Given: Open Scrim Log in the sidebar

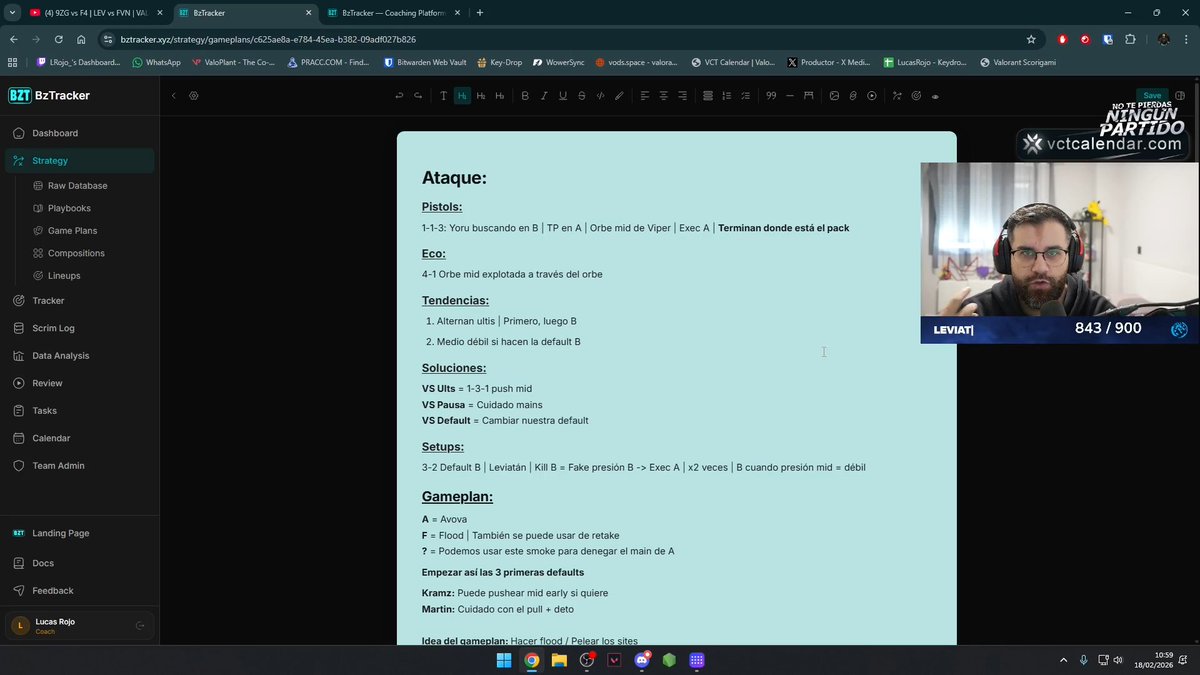Looking at the screenshot, I should pyautogui.click(x=80, y=328).
